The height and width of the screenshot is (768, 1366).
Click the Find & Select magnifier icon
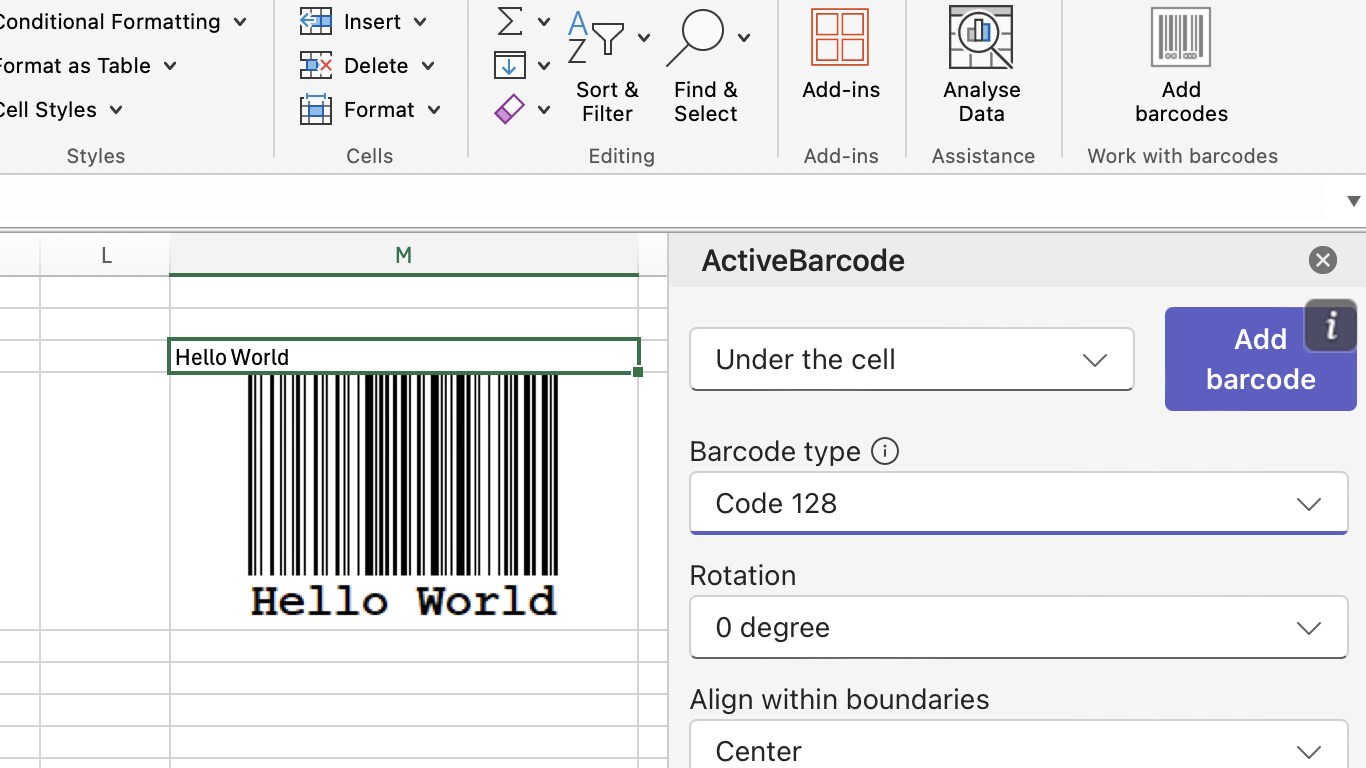[x=696, y=38]
